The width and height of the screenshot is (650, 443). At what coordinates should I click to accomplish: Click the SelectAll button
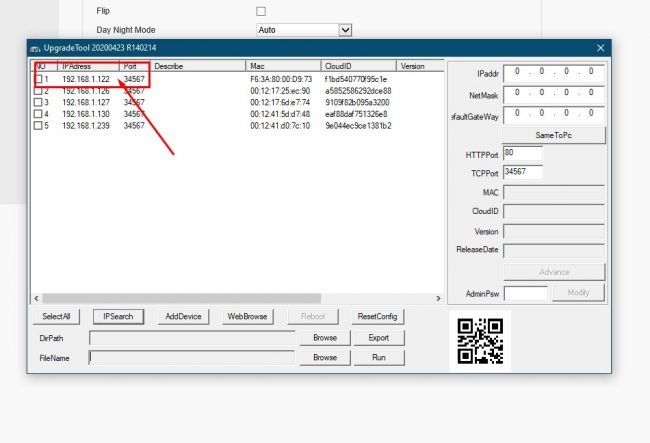(x=56, y=316)
